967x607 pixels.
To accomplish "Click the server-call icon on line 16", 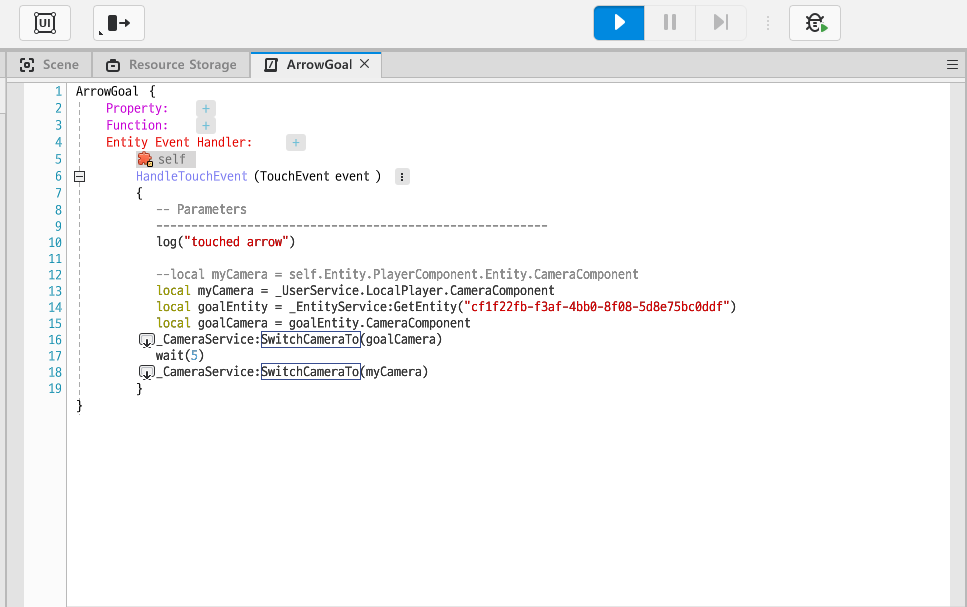I will (x=147, y=340).
